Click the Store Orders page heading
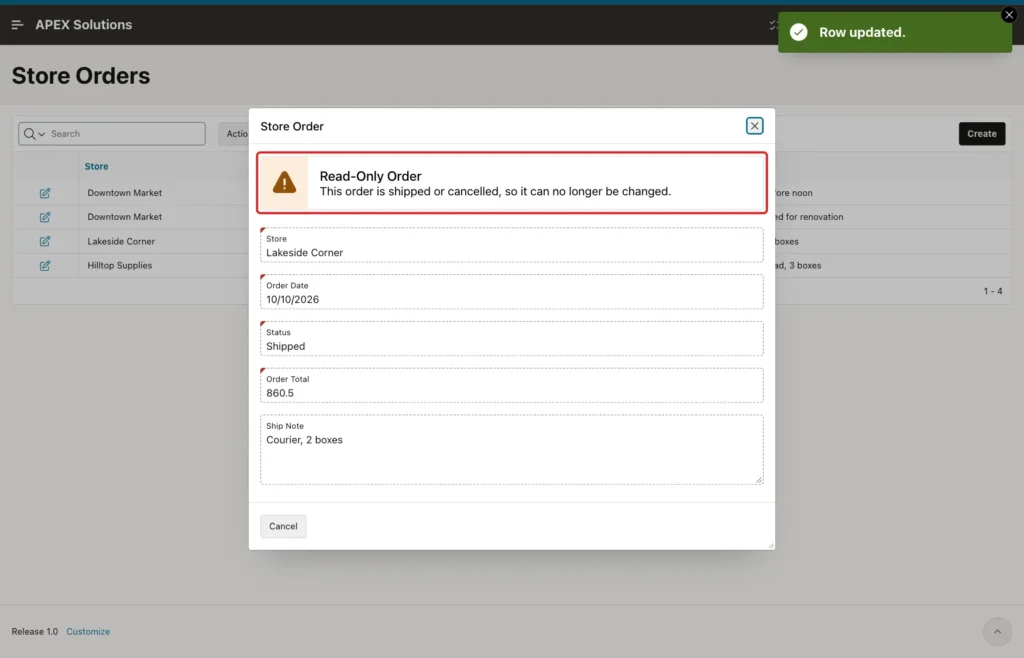The width and height of the screenshot is (1024, 658). pyautogui.click(x=81, y=76)
